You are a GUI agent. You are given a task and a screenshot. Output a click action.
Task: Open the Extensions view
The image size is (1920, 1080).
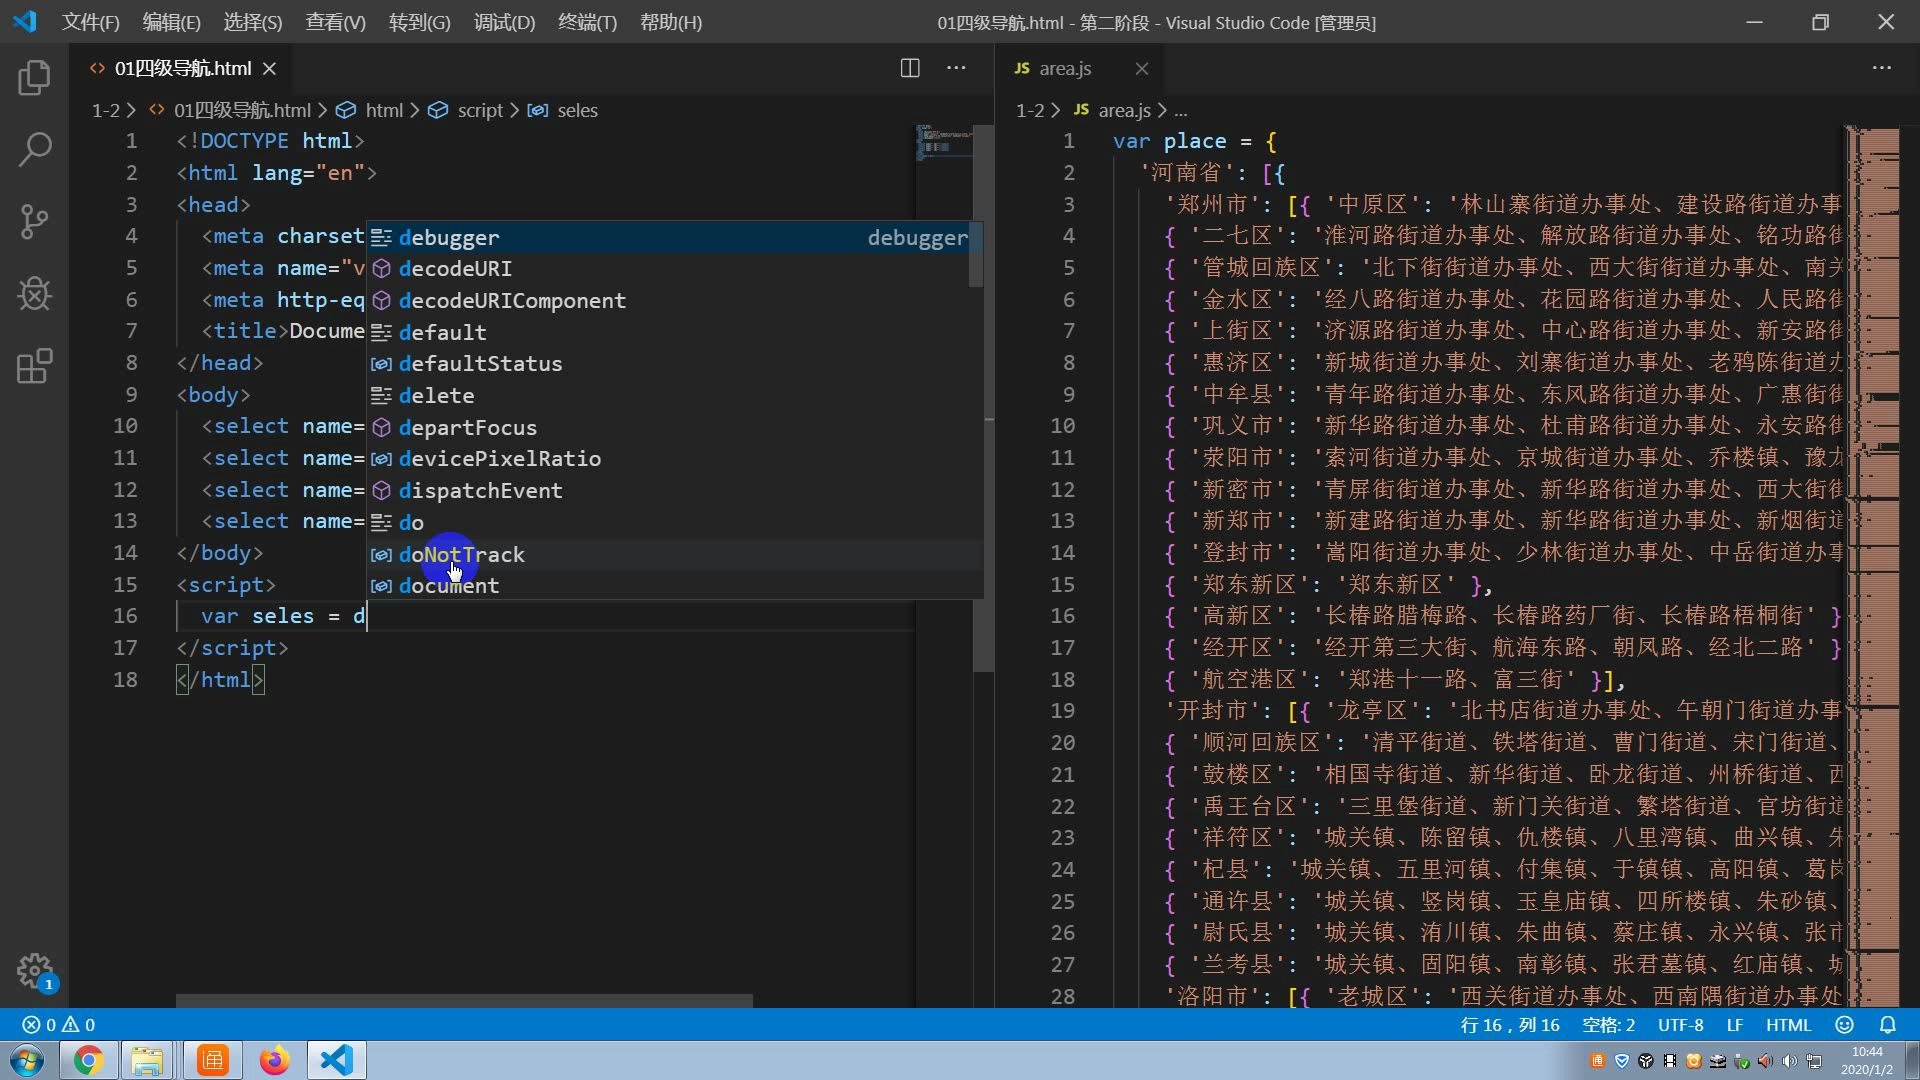(x=34, y=366)
